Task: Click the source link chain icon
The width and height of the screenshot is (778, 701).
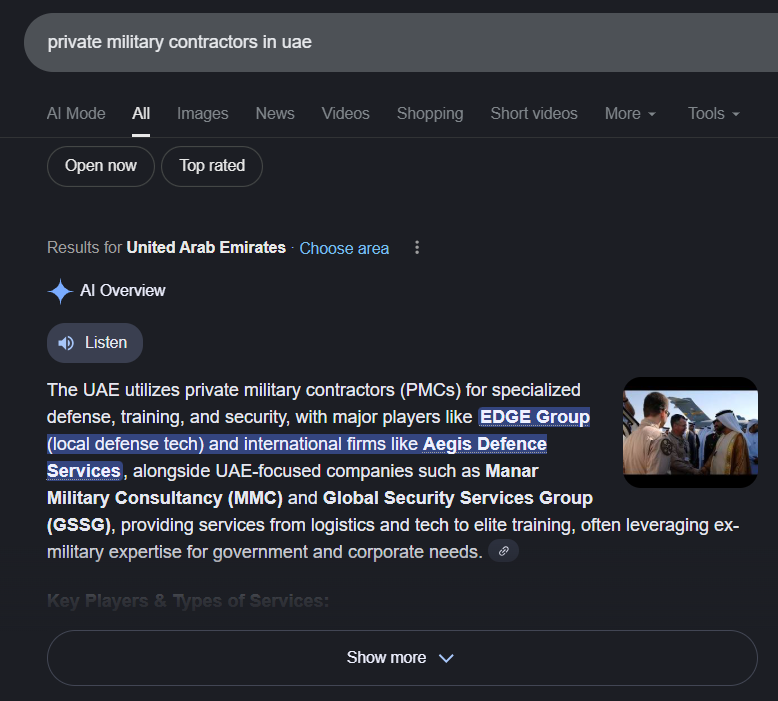Action: pos(504,551)
